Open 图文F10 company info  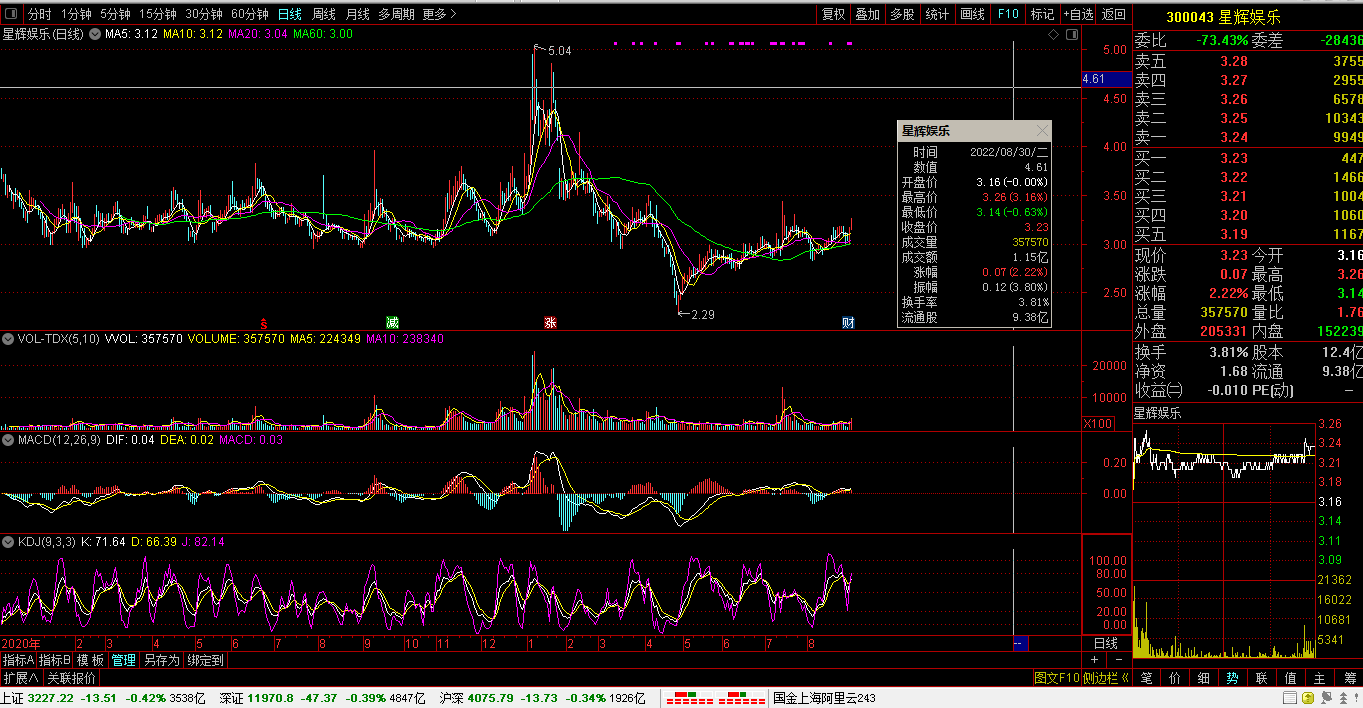coord(1056,678)
